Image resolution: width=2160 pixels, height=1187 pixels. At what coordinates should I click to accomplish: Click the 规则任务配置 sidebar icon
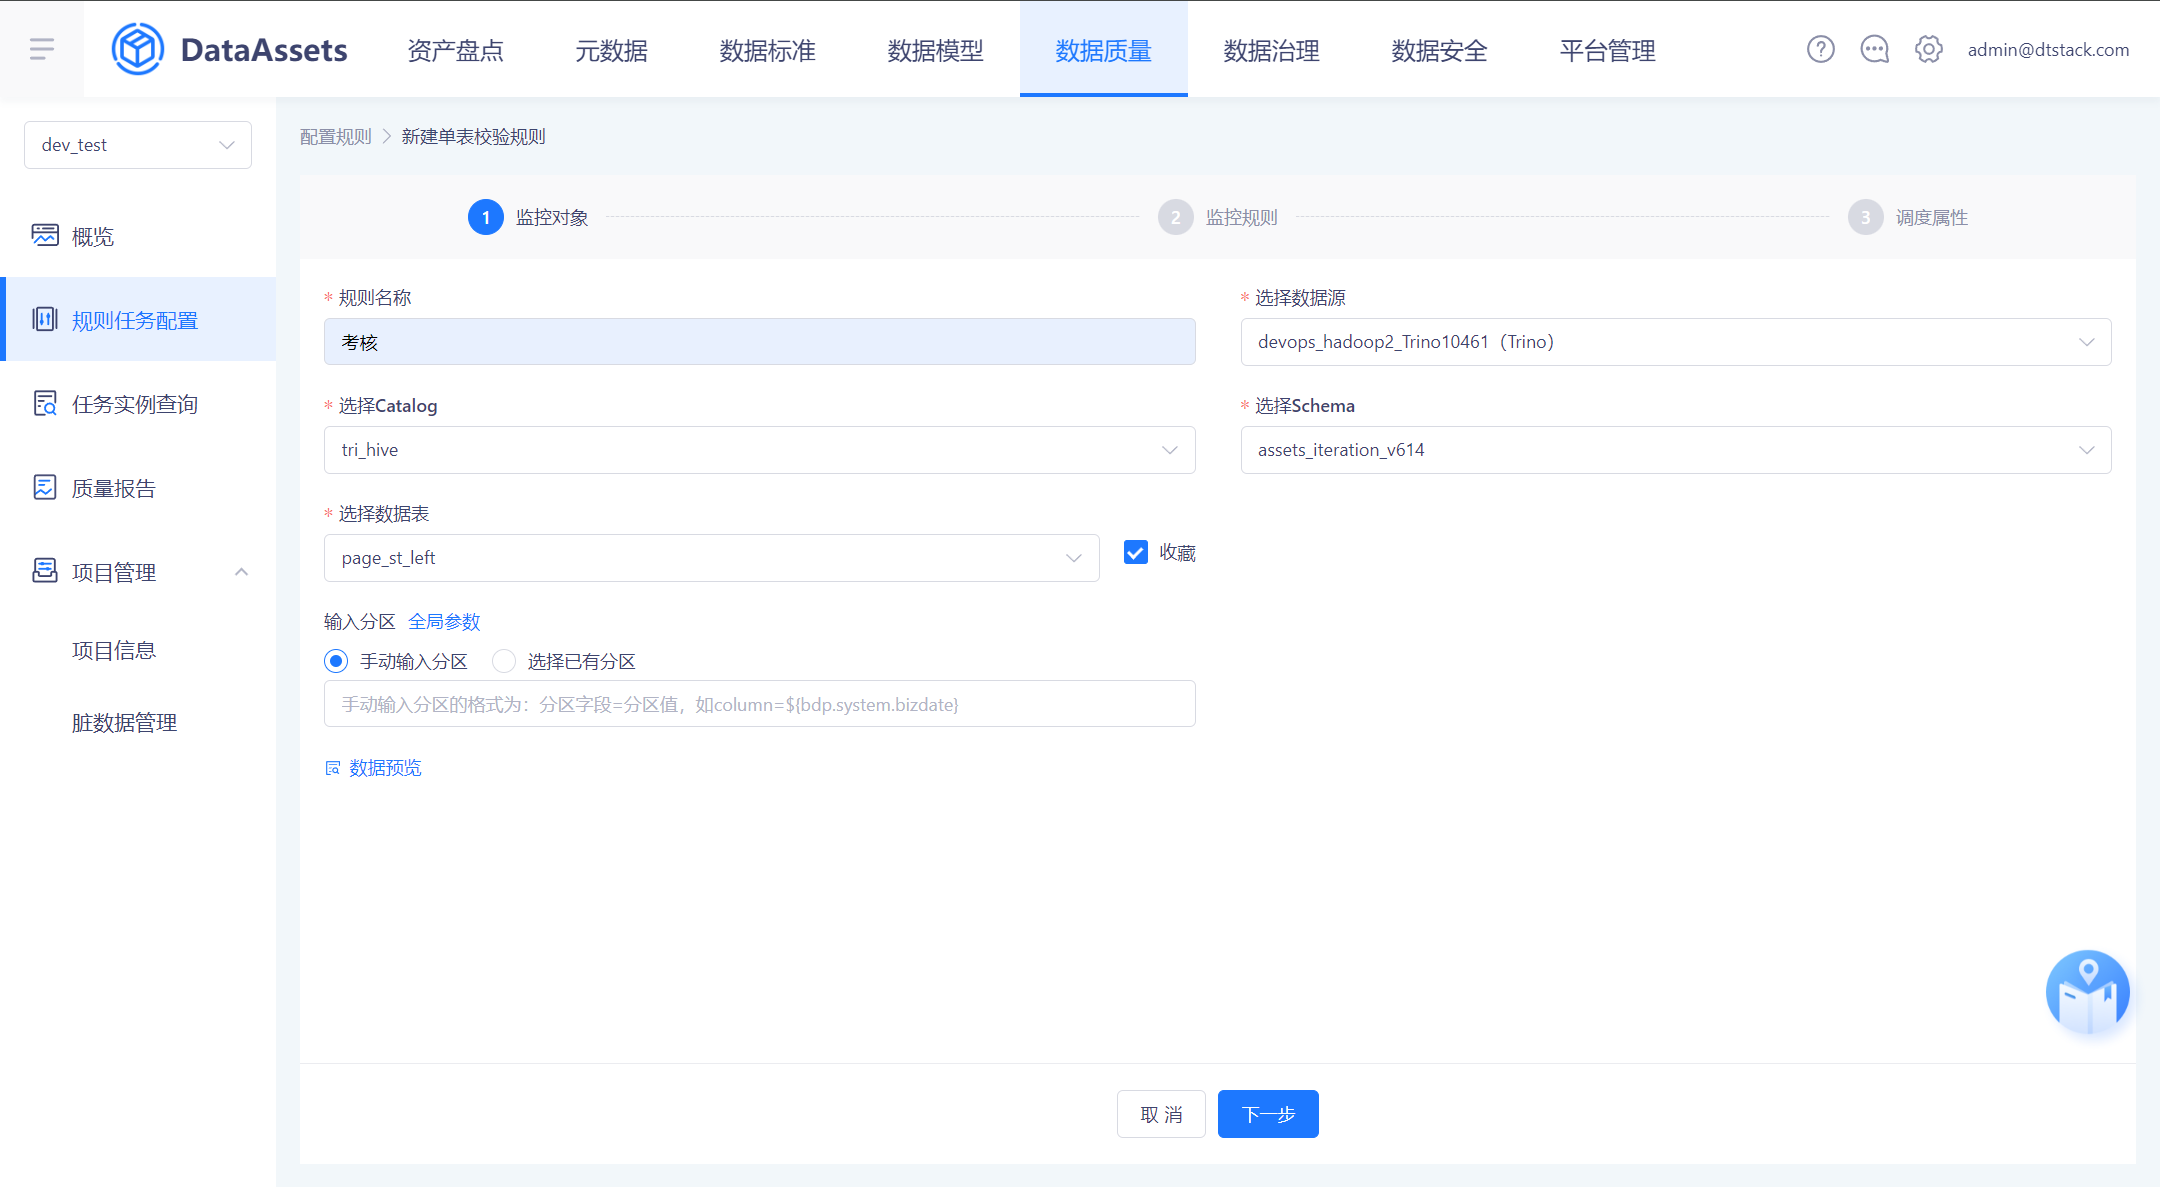45,319
